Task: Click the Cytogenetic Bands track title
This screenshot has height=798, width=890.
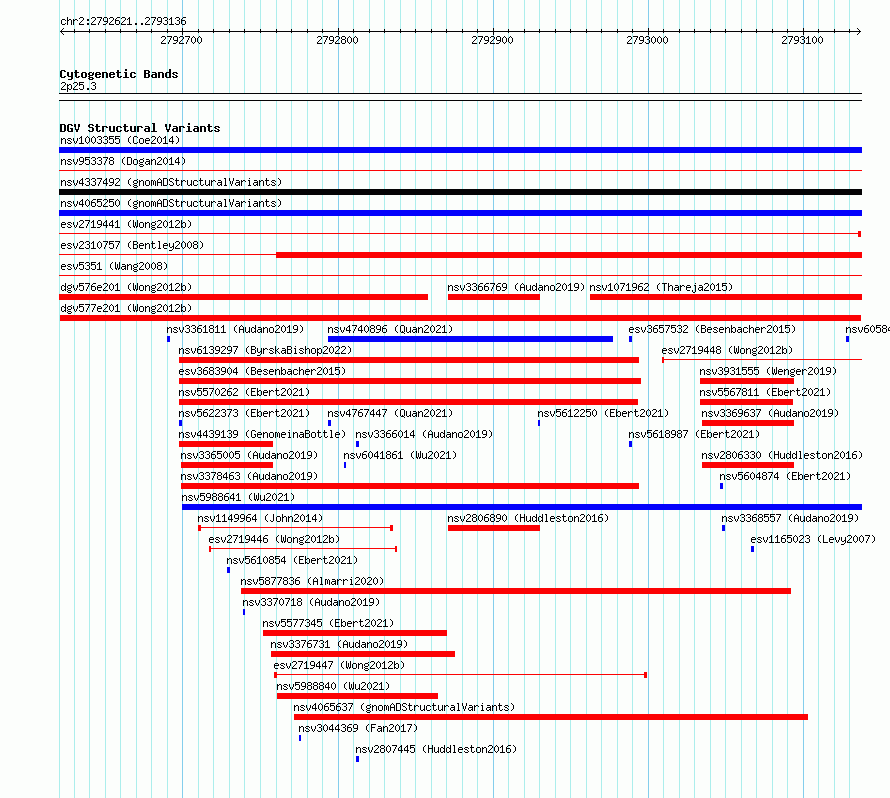Action: coord(119,74)
